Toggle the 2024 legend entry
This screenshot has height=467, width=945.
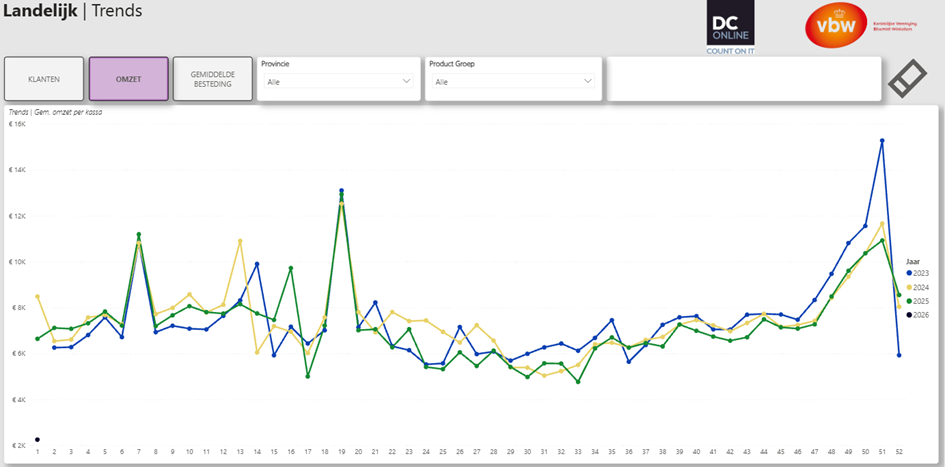pos(915,287)
